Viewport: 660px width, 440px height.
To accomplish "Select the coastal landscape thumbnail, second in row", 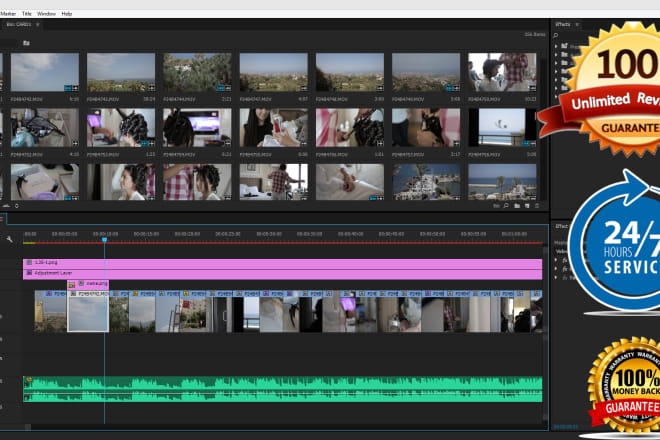I will tap(121, 72).
